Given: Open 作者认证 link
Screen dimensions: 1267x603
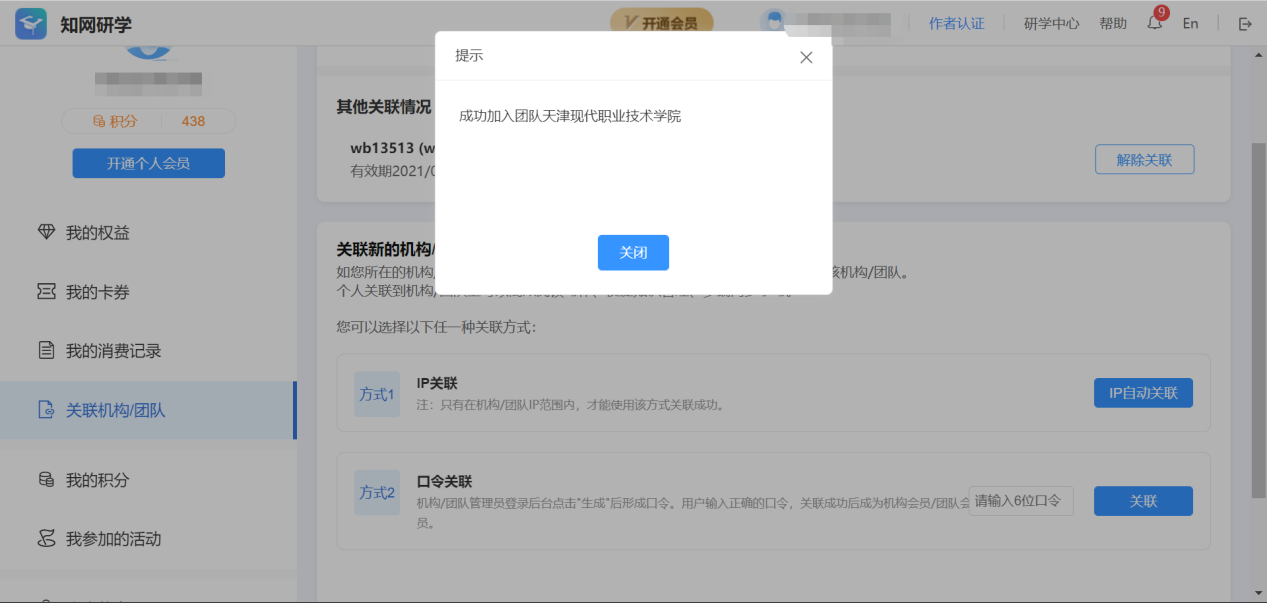Looking at the screenshot, I should 956,23.
